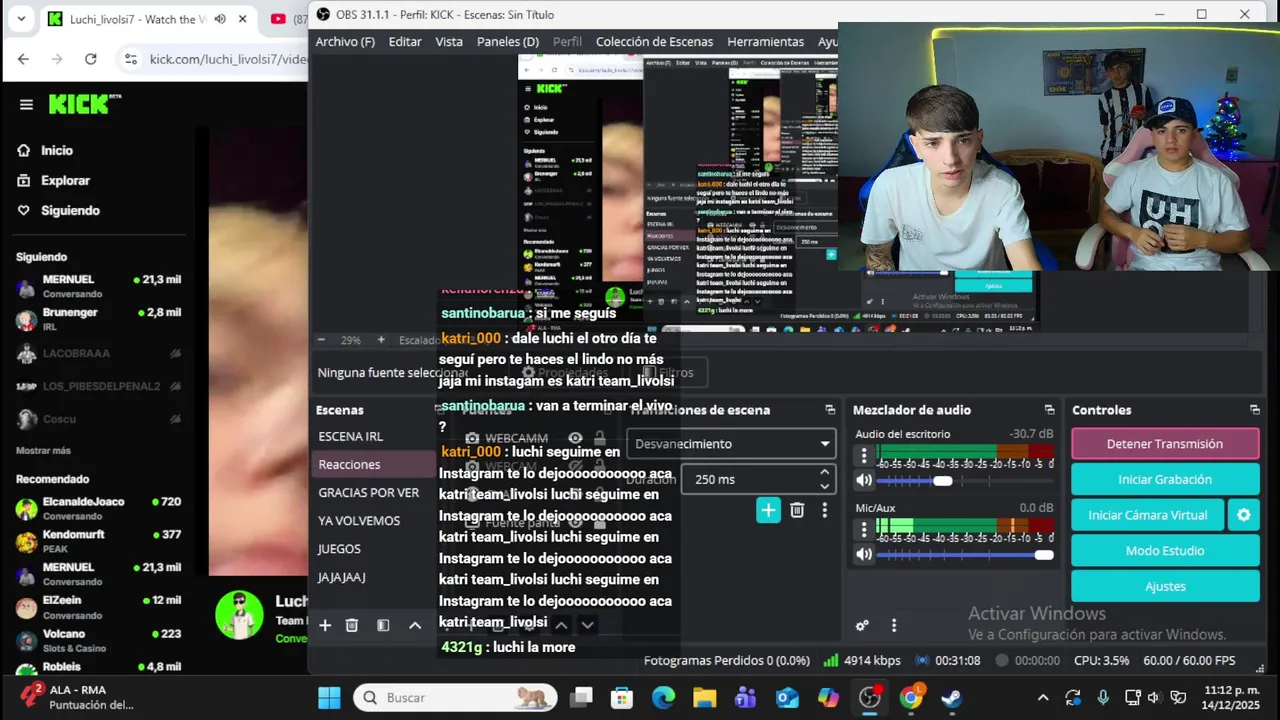Open browser tab list chevron
Image resolution: width=1280 pixels, height=720 pixels.
pyautogui.click(x=21, y=19)
